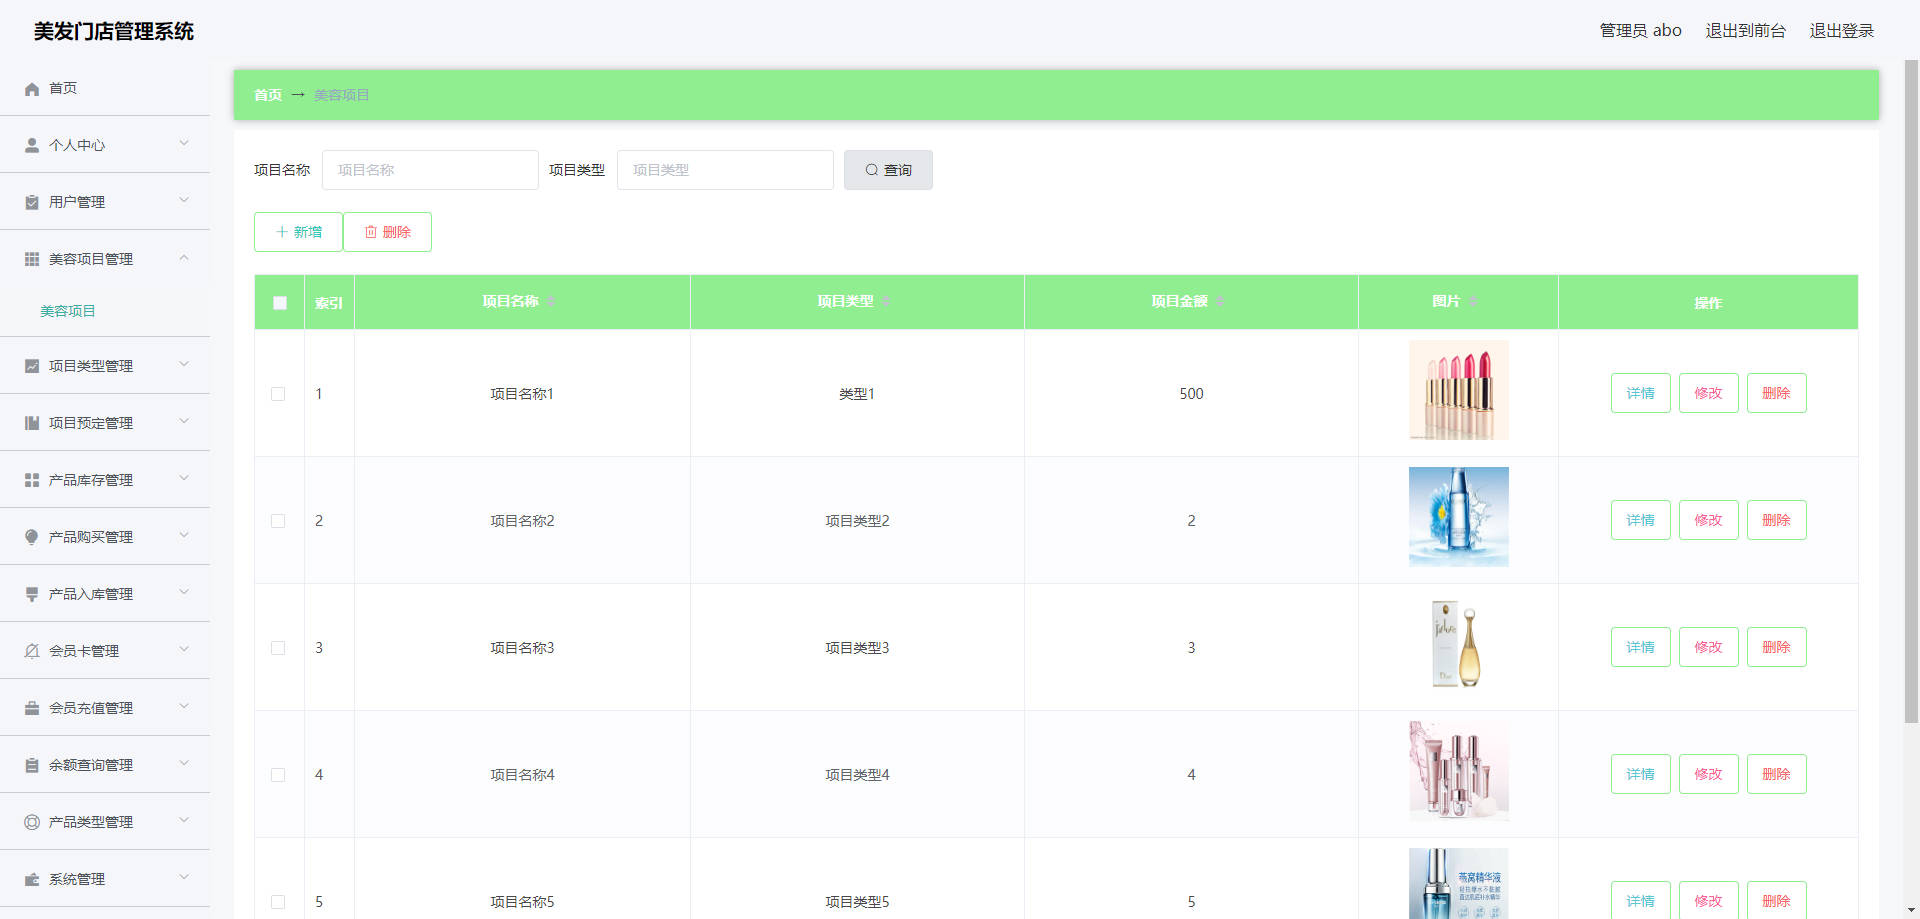1920x919 pixels.
Task: Check the row checkbox for 项目名称4
Action: pos(278,775)
